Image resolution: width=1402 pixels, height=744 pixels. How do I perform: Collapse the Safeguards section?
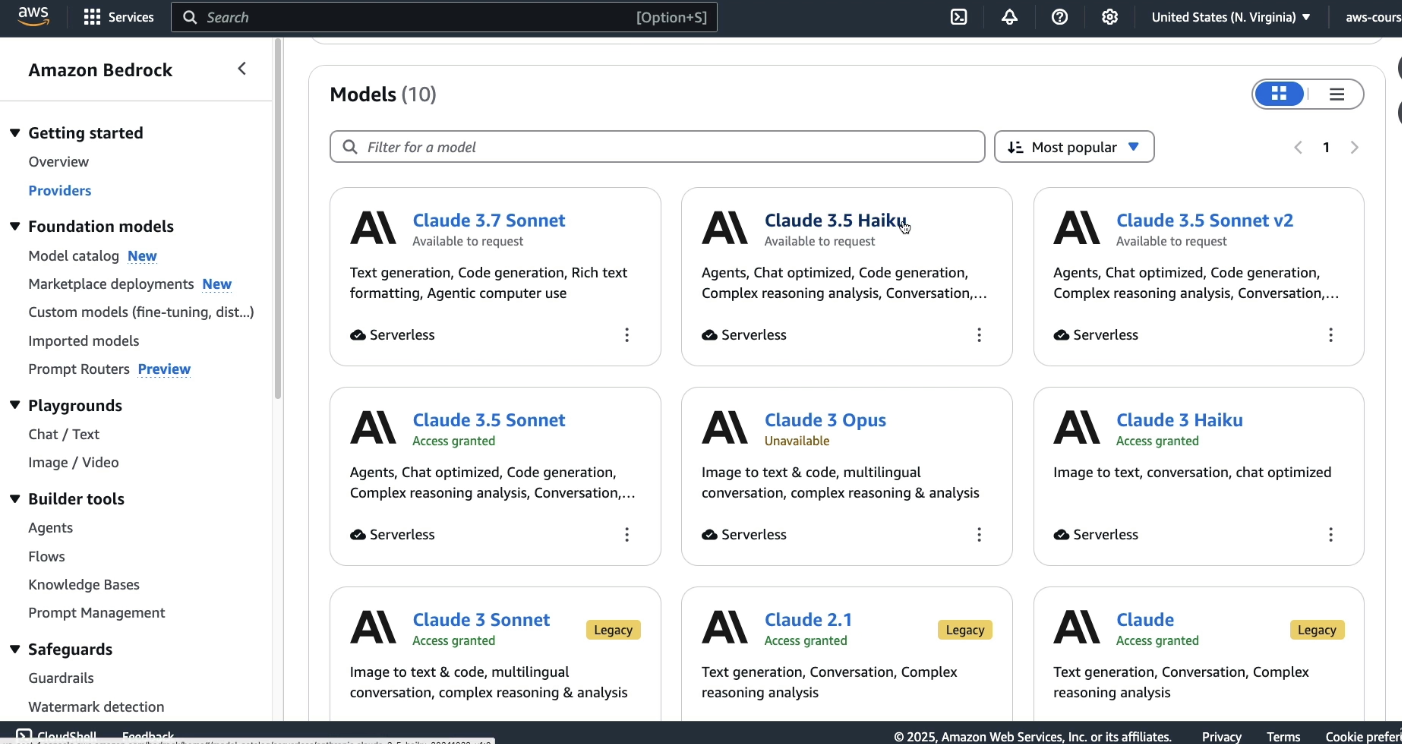[15, 649]
